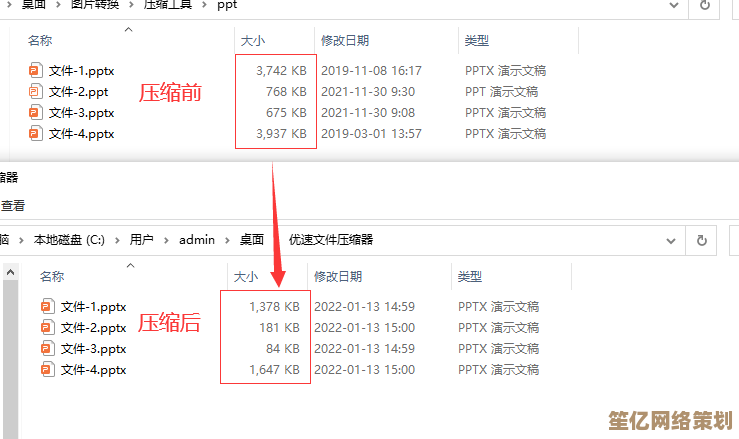Screen dimensions: 739x439
Task: Click 181 KB size cell
Action: tap(279, 328)
